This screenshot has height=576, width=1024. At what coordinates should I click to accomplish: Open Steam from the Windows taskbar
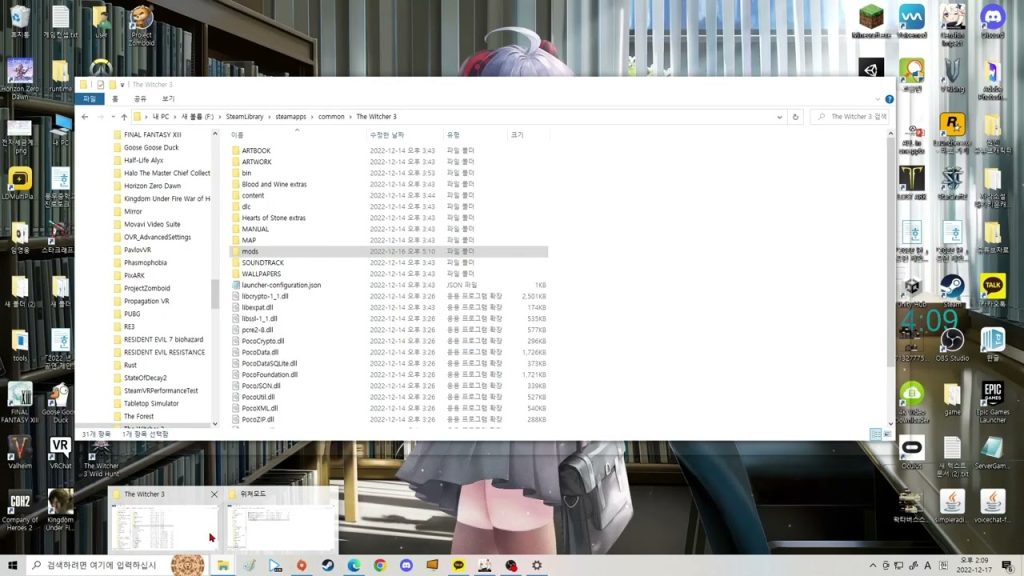click(327, 565)
